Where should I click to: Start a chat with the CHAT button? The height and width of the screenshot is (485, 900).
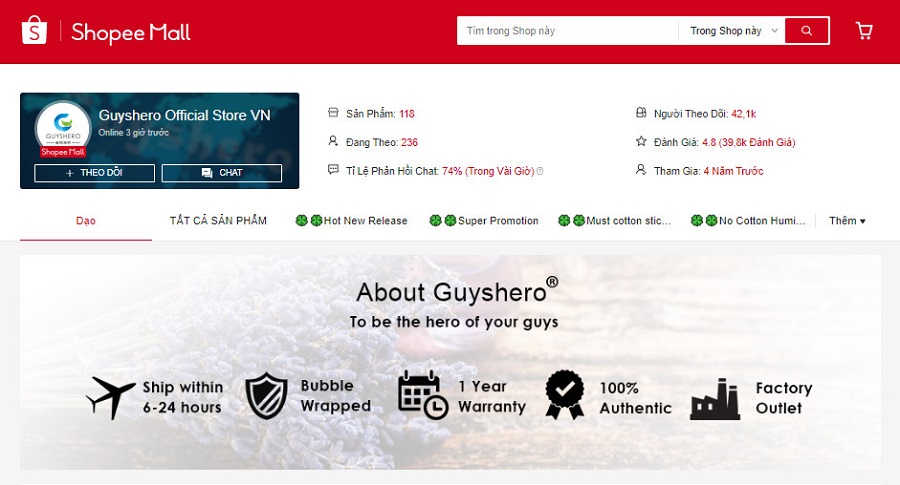tap(228, 173)
